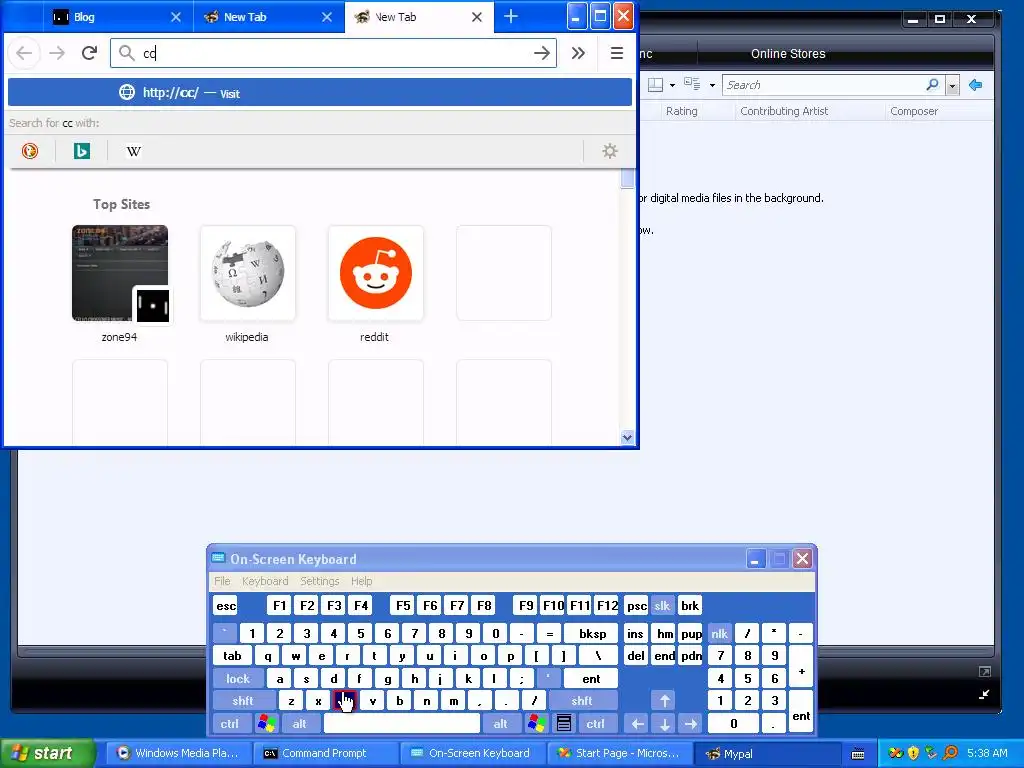Visit the http://cc/ suggestion
Screen dimensions: 1024x768
click(x=320, y=93)
